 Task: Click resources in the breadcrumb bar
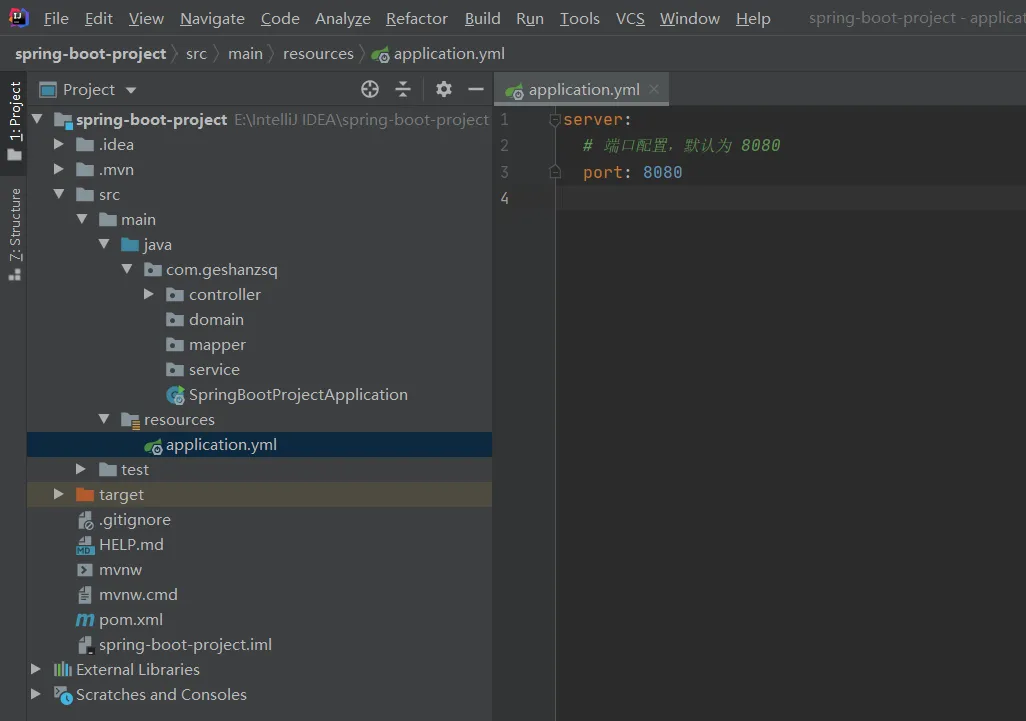318,54
